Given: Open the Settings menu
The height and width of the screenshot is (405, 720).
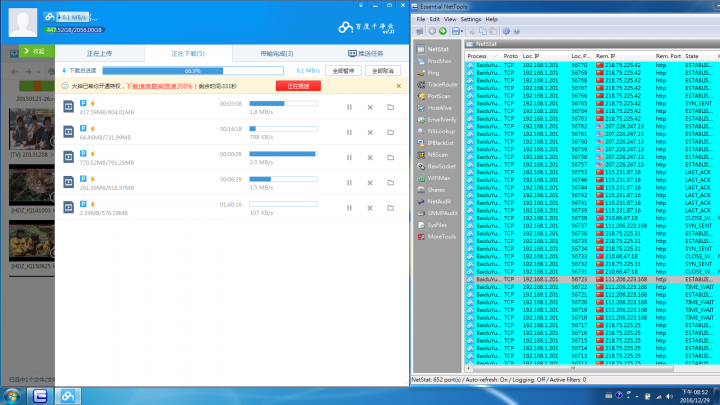Looking at the screenshot, I should point(471,19).
